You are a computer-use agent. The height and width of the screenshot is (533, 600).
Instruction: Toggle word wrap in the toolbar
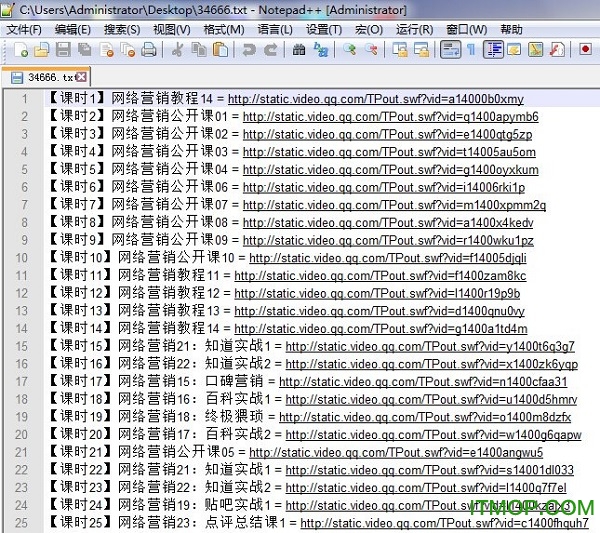click(x=450, y=50)
